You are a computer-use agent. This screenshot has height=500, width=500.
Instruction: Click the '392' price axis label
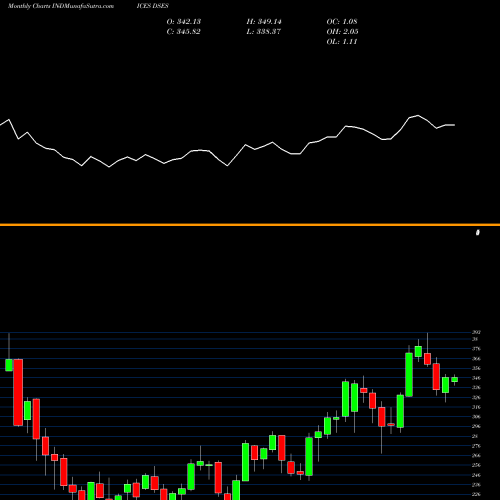tap(476, 332)
